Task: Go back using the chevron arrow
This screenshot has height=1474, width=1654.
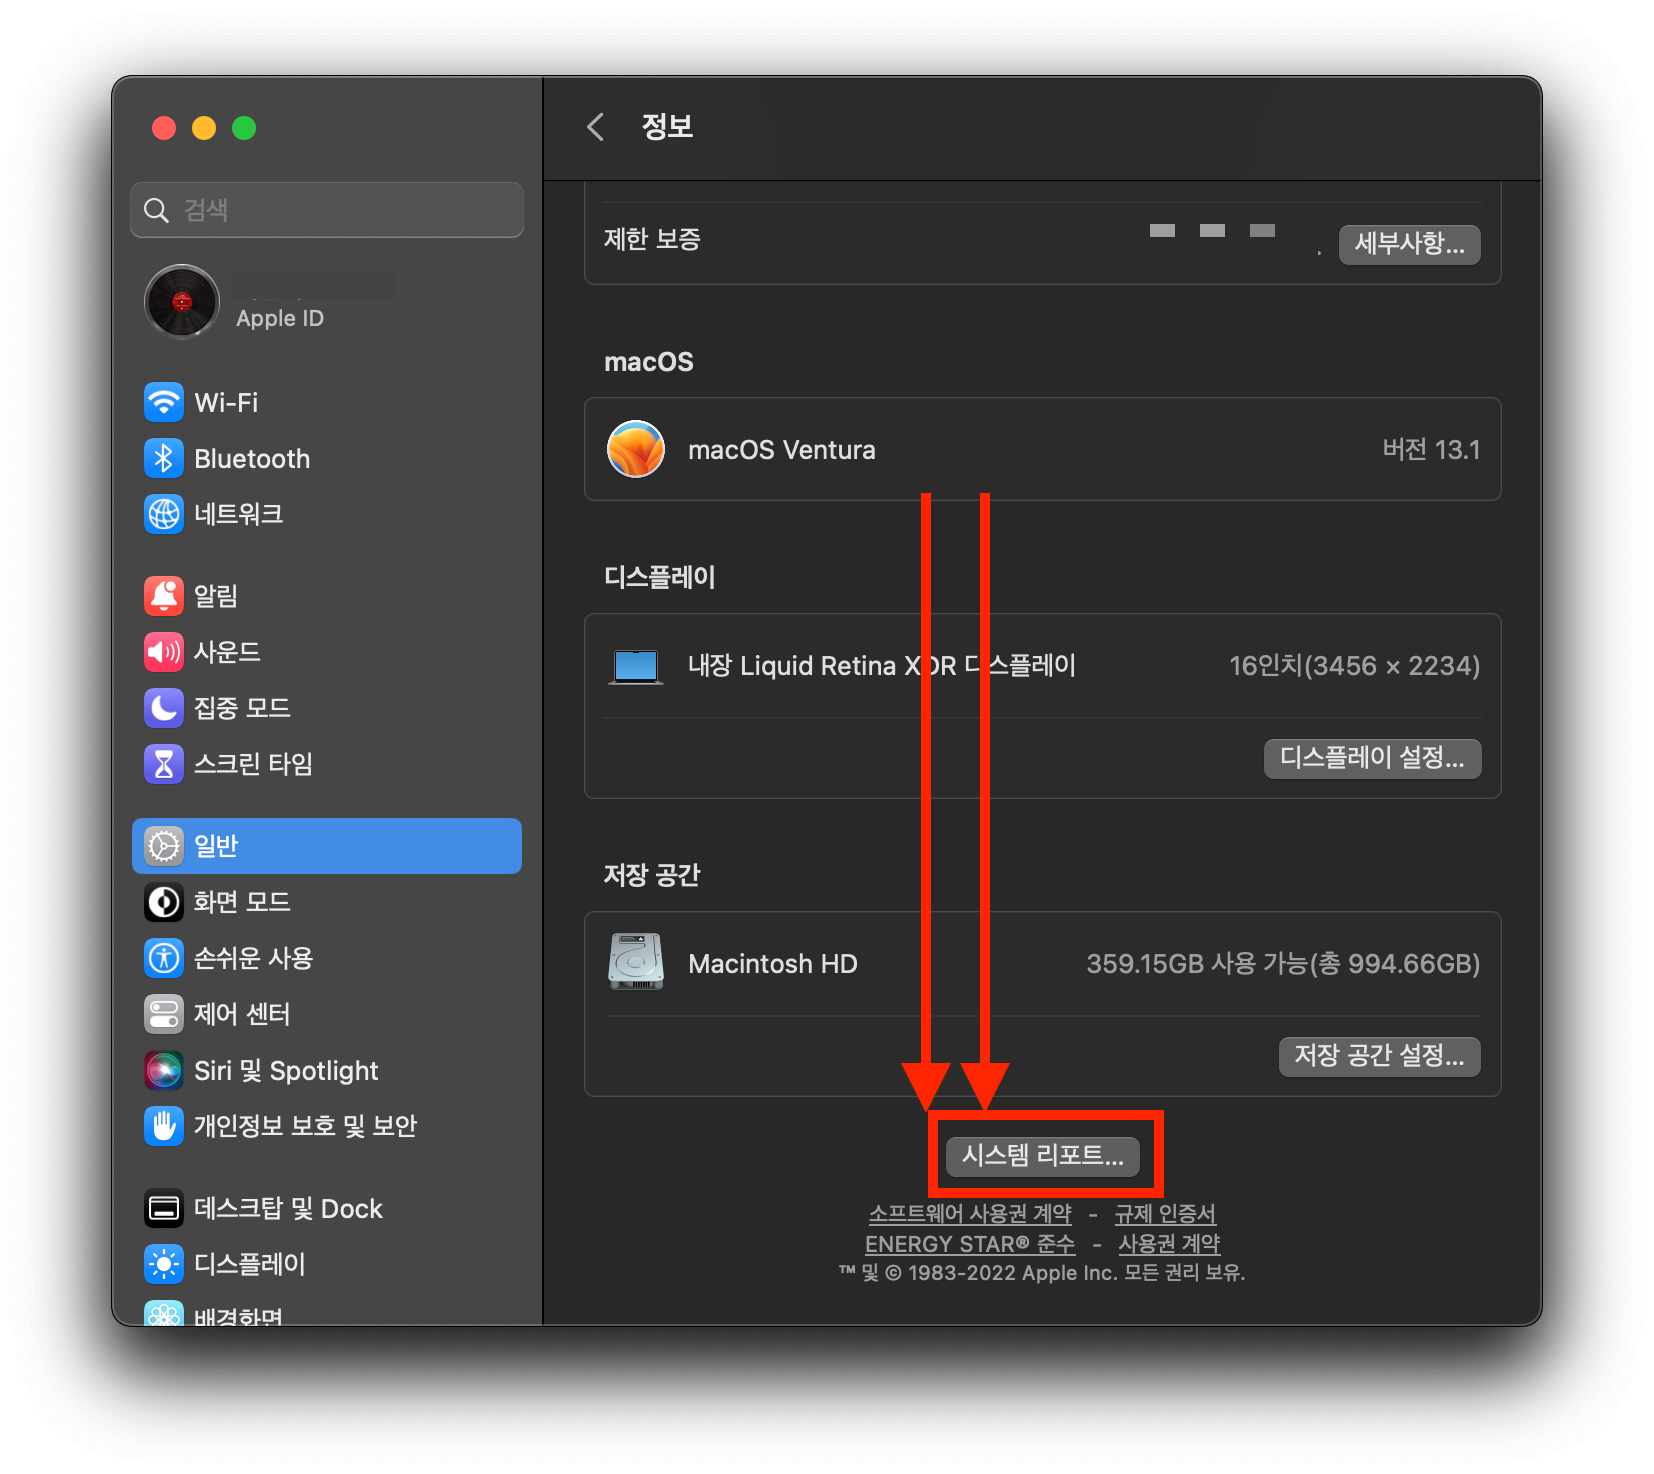Action: tap(596, 127)
